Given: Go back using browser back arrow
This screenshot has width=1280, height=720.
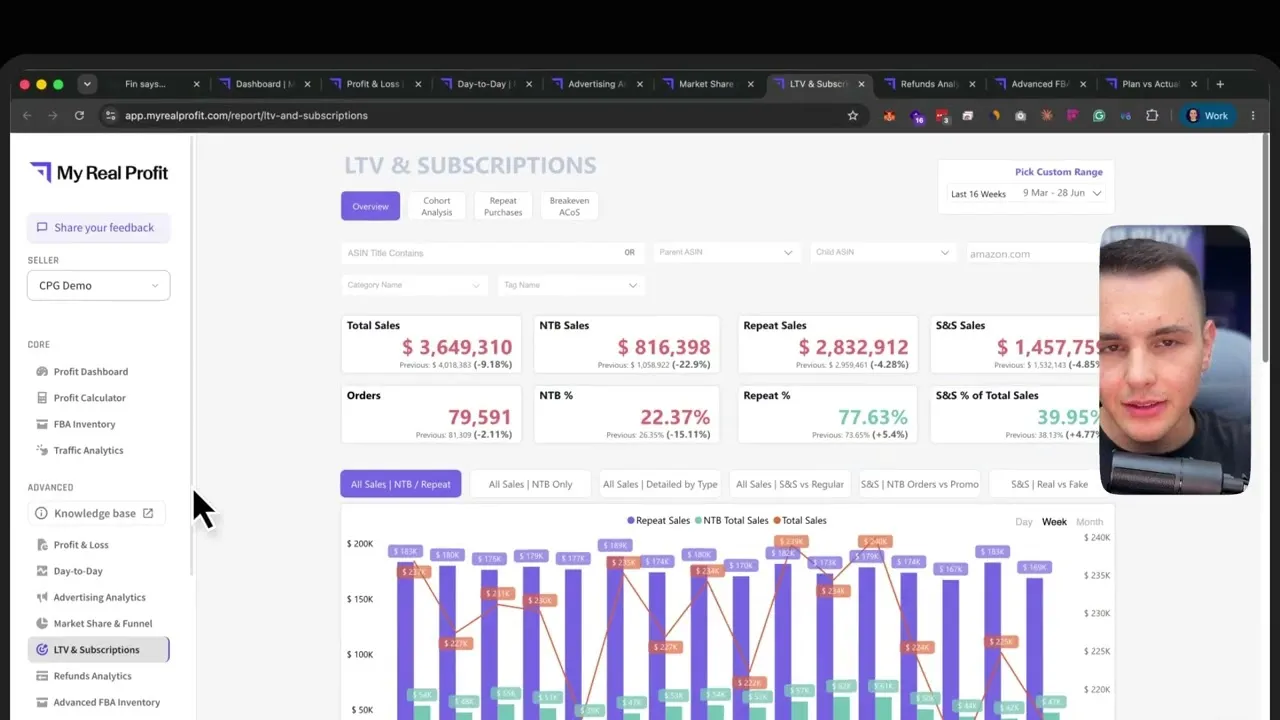Looking at the screenshot, I should click(27, 115).
